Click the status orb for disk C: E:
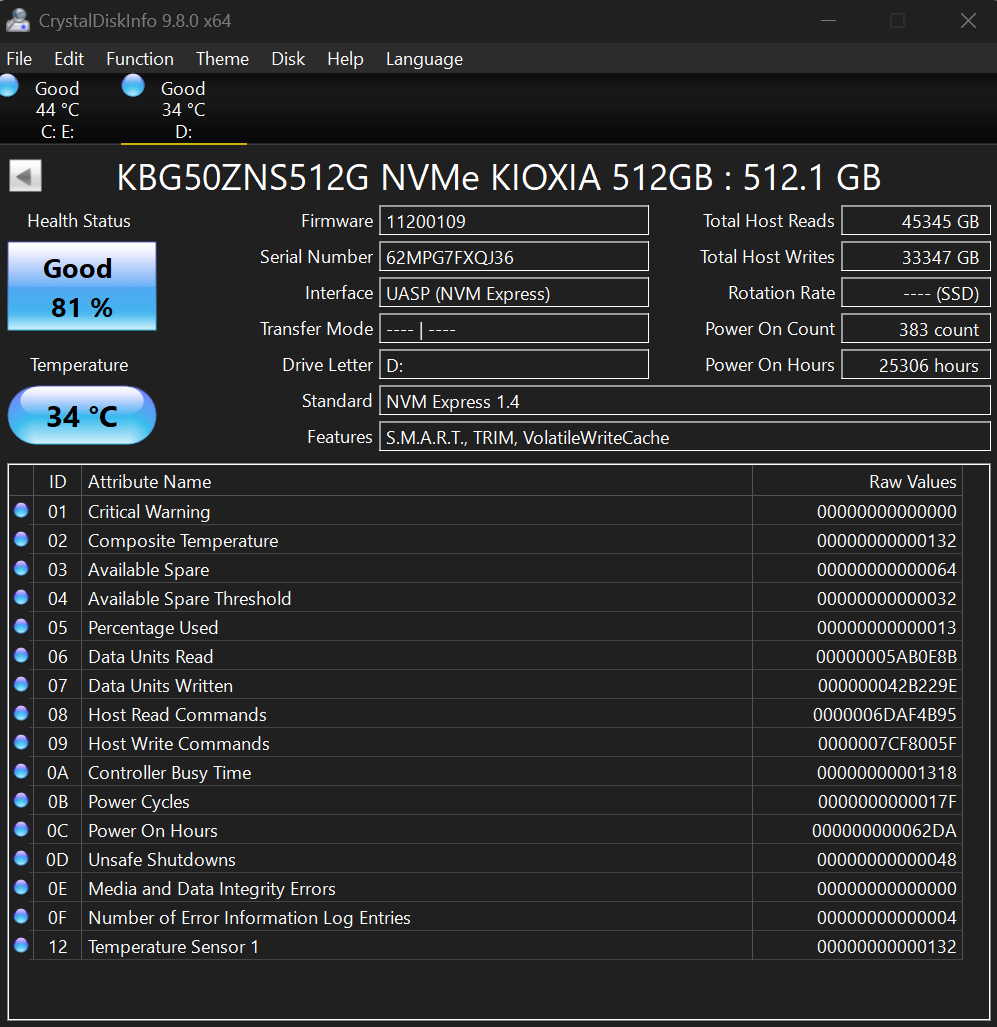 [x=9, y=86]
